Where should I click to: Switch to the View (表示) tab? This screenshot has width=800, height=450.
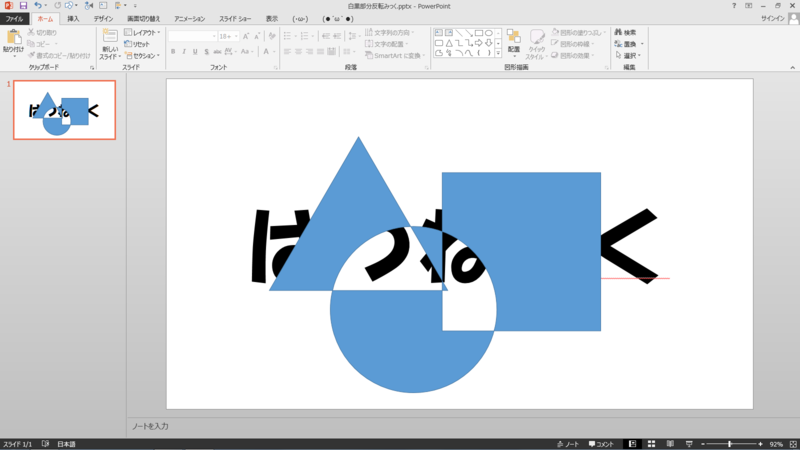pos(272,19)
